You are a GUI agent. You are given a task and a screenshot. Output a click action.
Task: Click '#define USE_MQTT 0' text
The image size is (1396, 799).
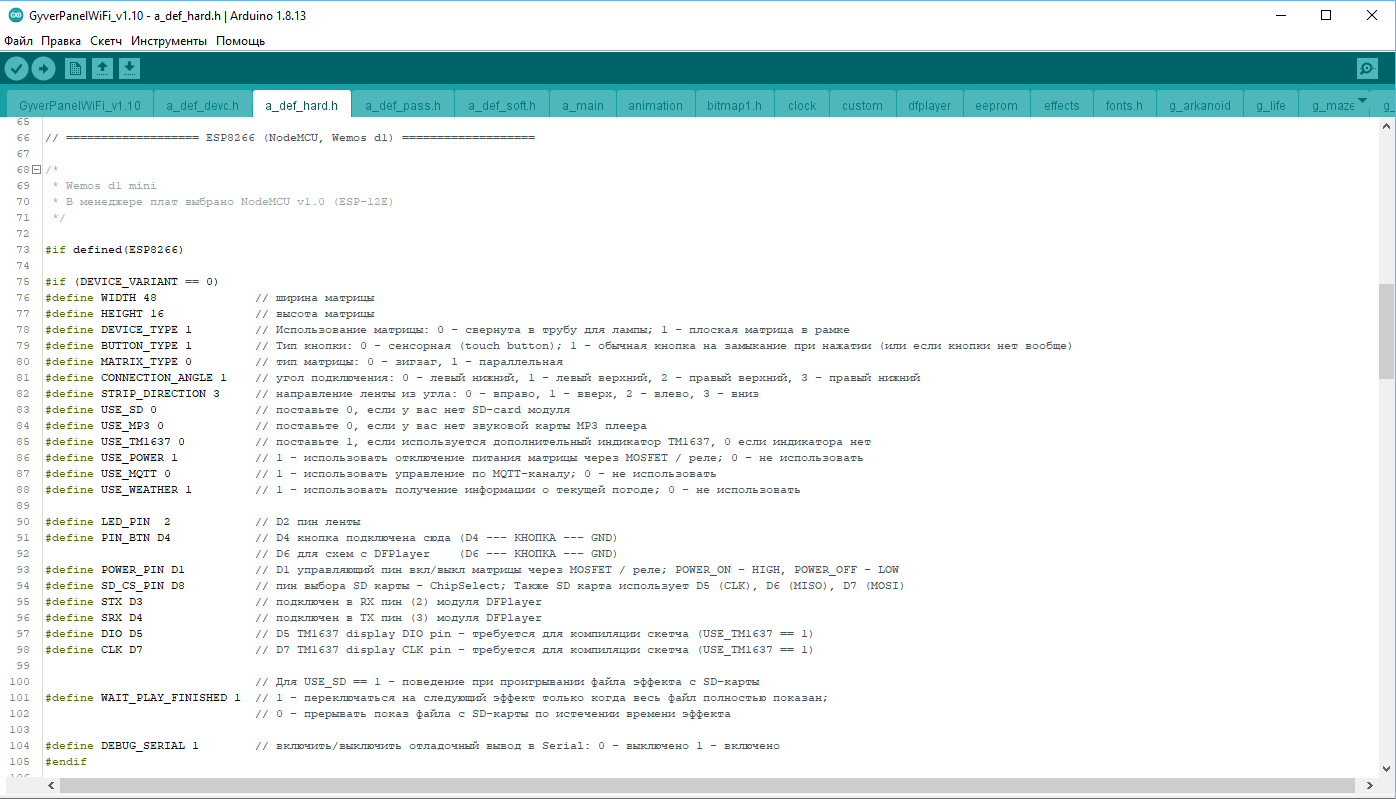tap(108, 474)
